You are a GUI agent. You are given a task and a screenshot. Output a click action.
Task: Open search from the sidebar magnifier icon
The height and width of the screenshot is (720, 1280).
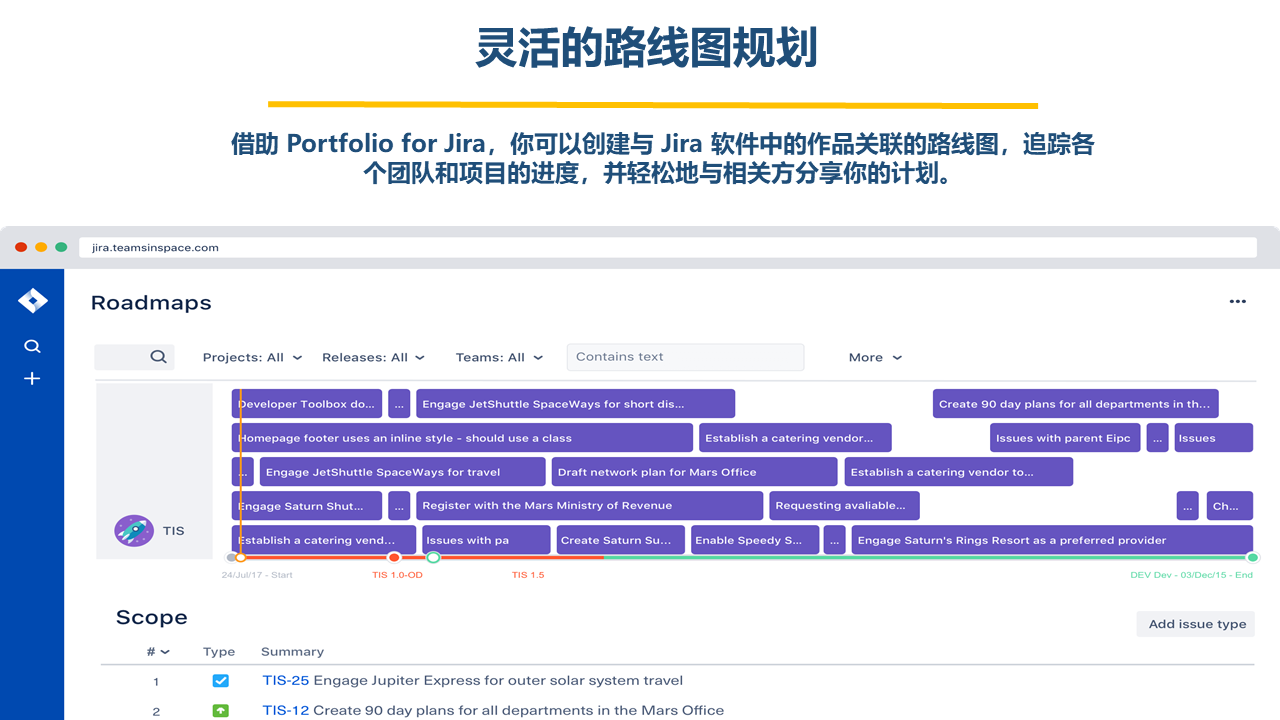[x=32, y=346]
